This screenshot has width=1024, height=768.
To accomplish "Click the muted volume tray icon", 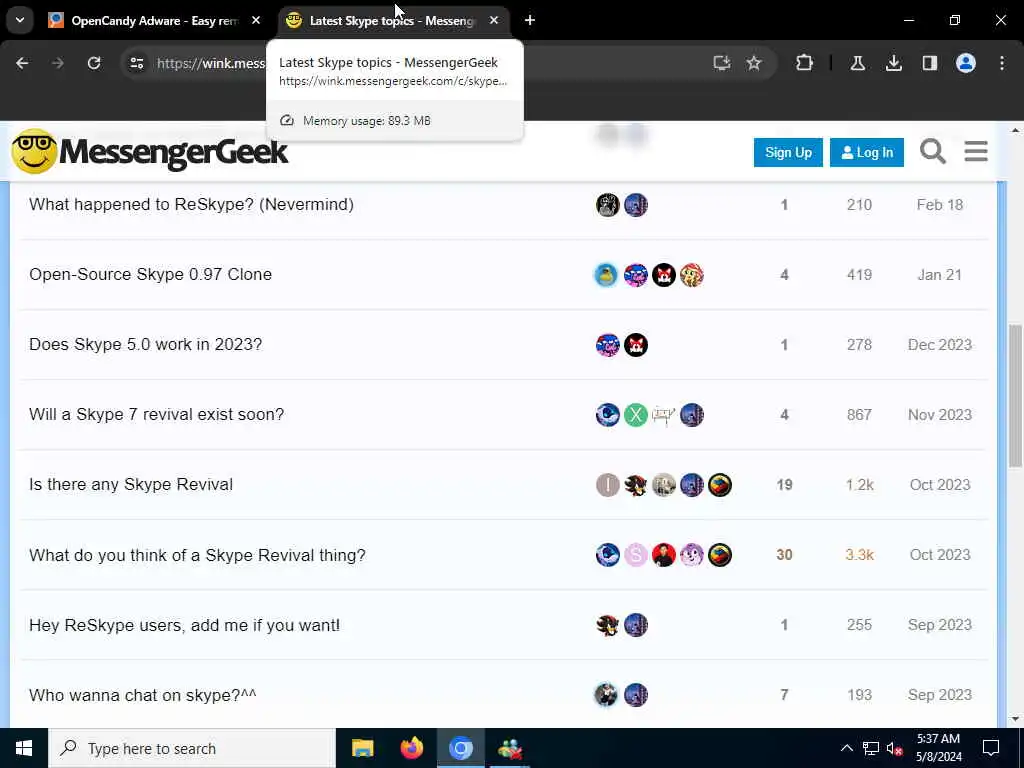I will (895, 748).
